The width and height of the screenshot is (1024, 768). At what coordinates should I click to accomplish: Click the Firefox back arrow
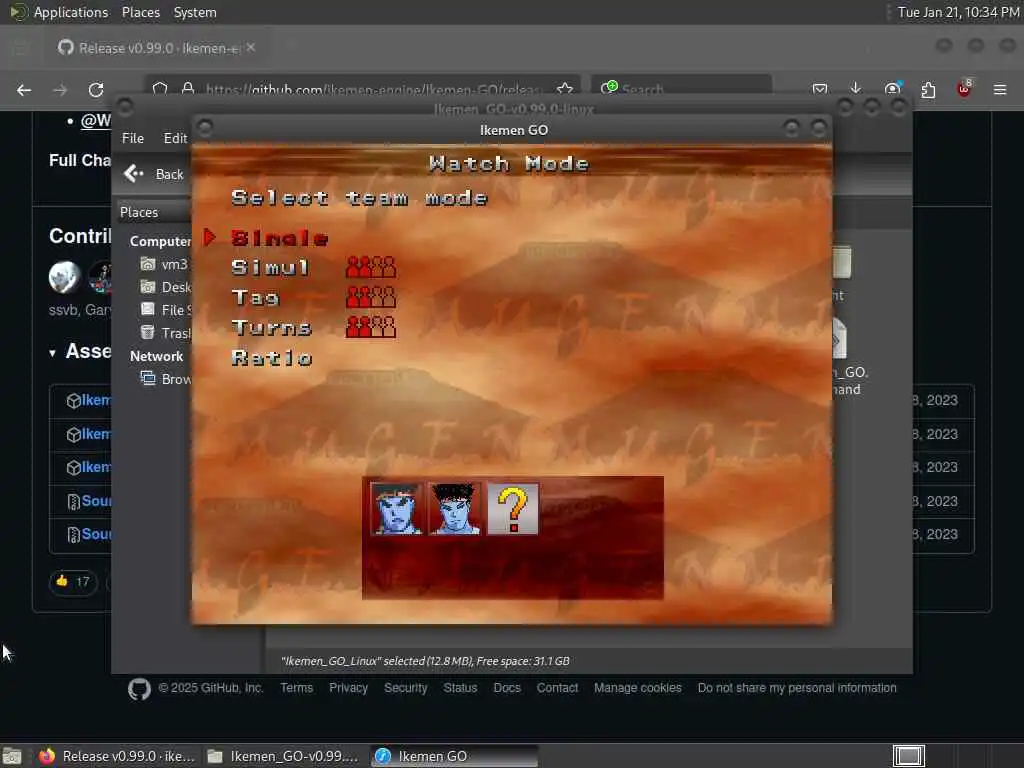24,90
